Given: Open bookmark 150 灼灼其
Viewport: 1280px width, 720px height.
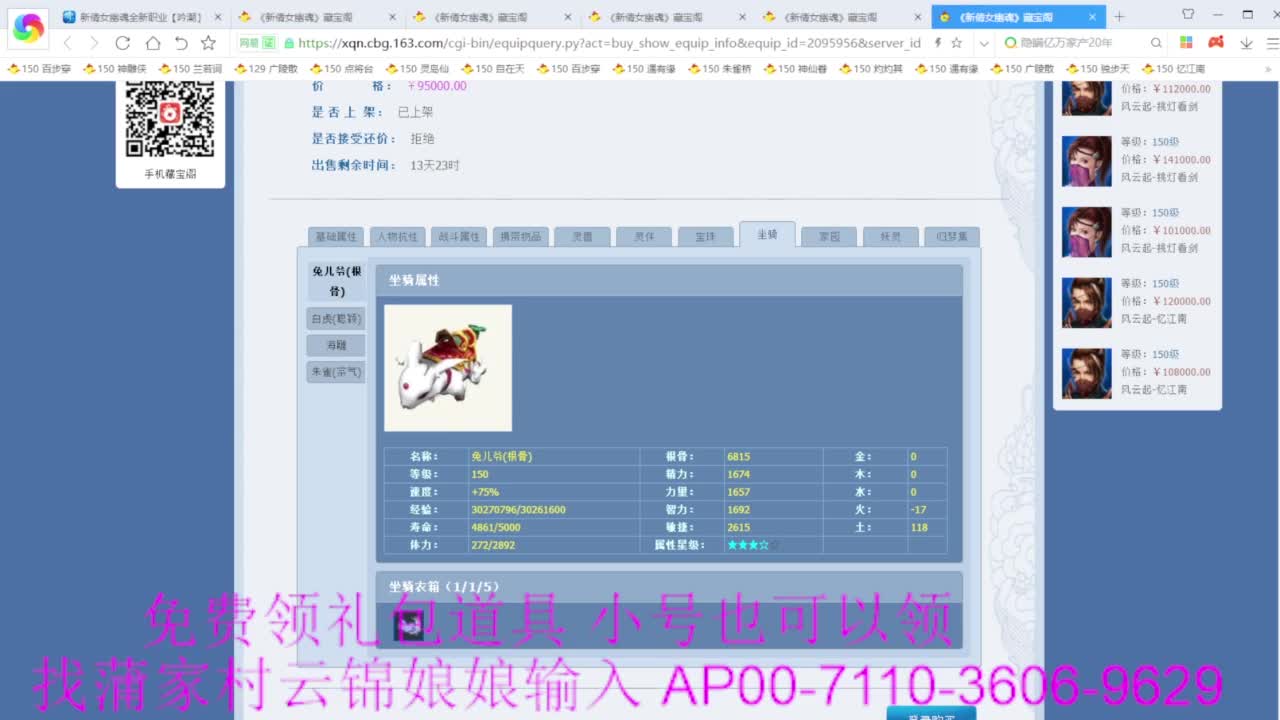Looking at the screenshot, I should pos(871,69).
